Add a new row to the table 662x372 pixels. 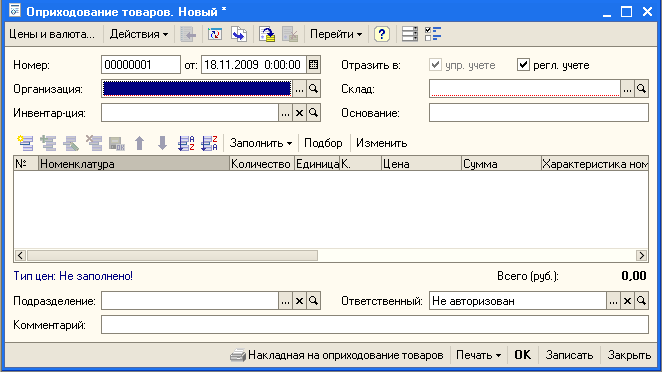[x=25, y=143]
